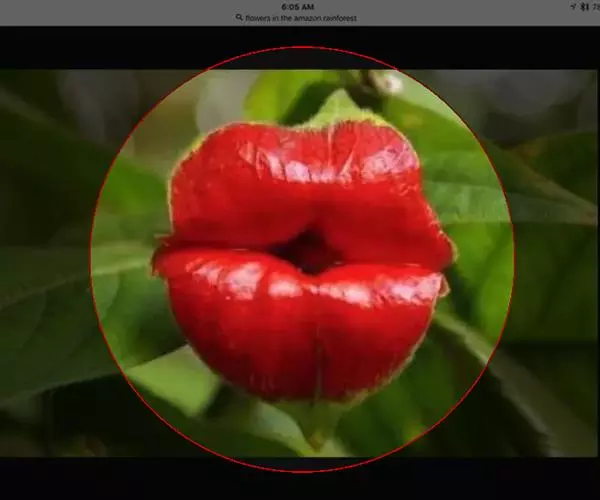
Task: Tap the red circle outline at its left edge
Action: [x=91, y=258]
